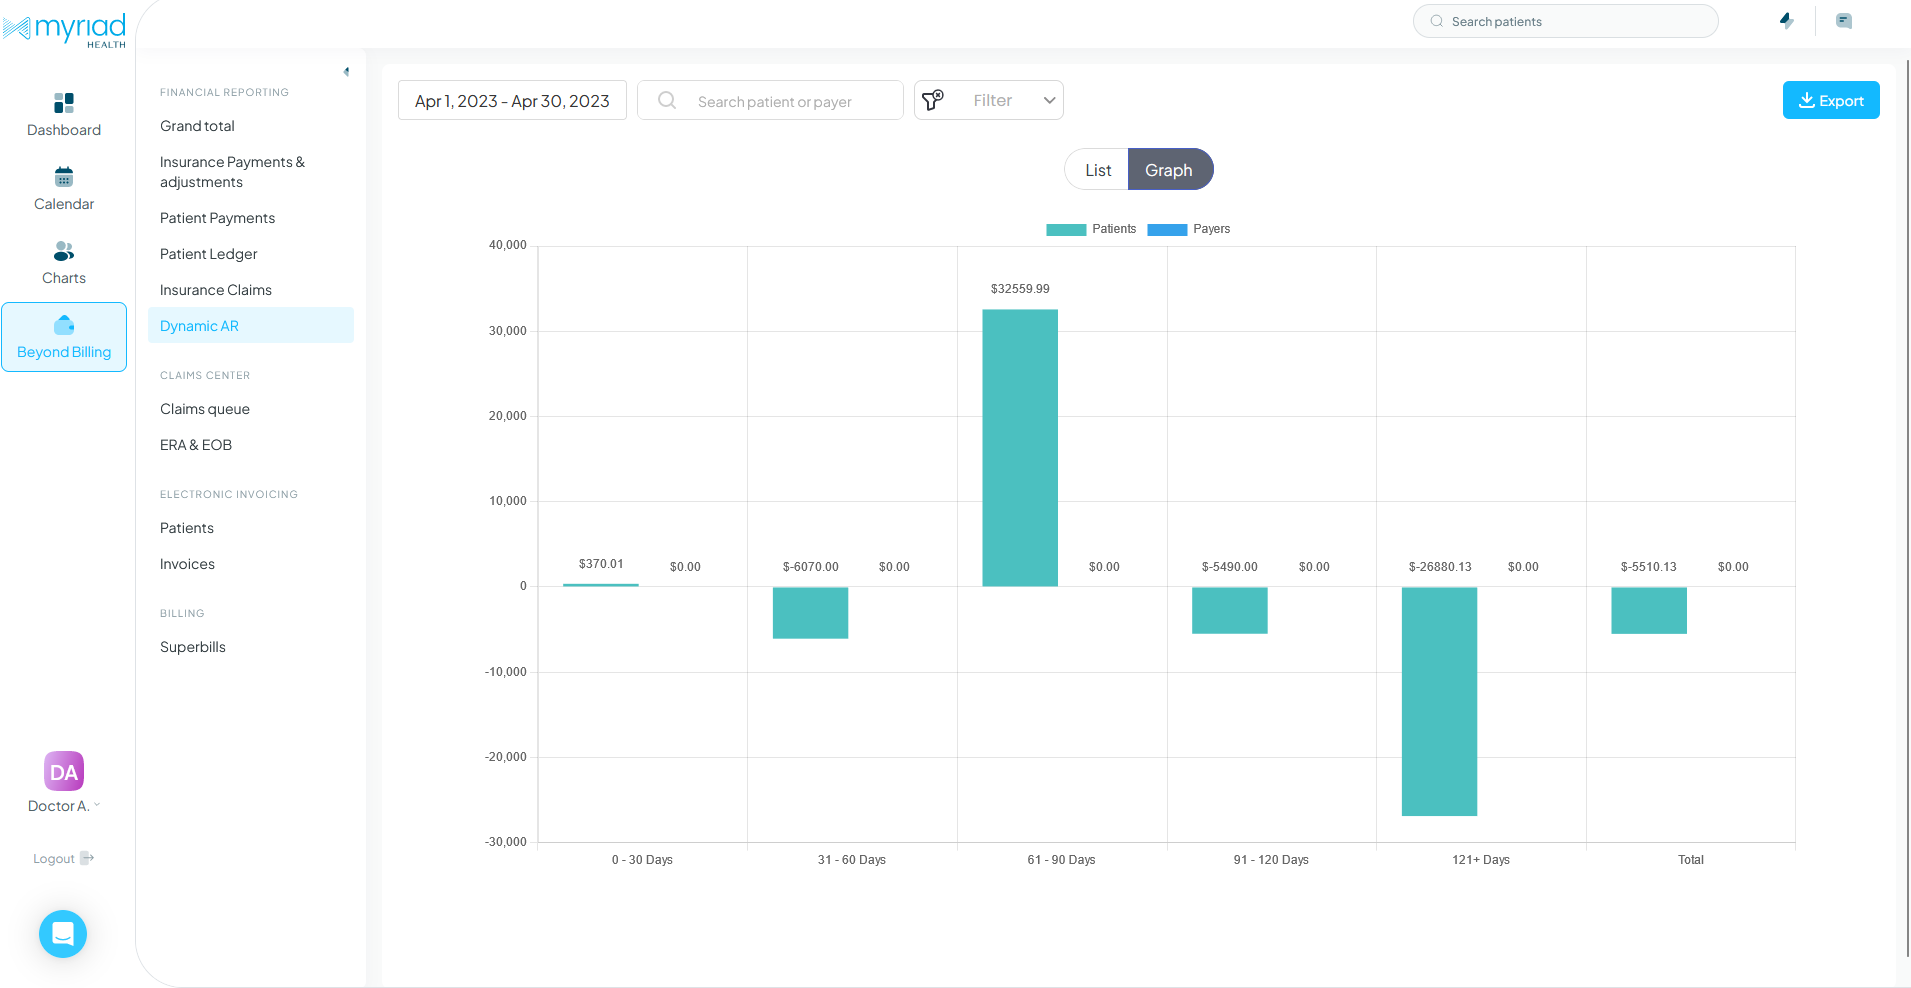Image resolution: width=1911 pixels, height=988 pixels.
Task: Open the Intercom chat bubble
Action: tap(62, 933)
